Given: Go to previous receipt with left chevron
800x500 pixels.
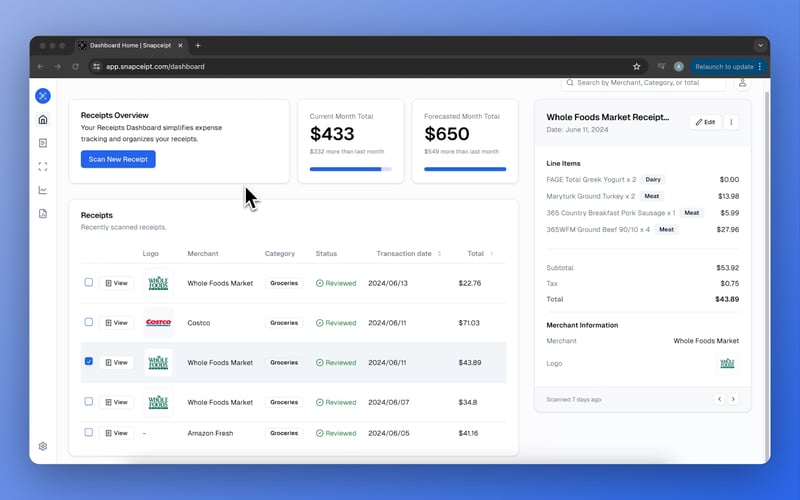Looking at the screenshot, I should pyautogui.click(x=719, y=399).
